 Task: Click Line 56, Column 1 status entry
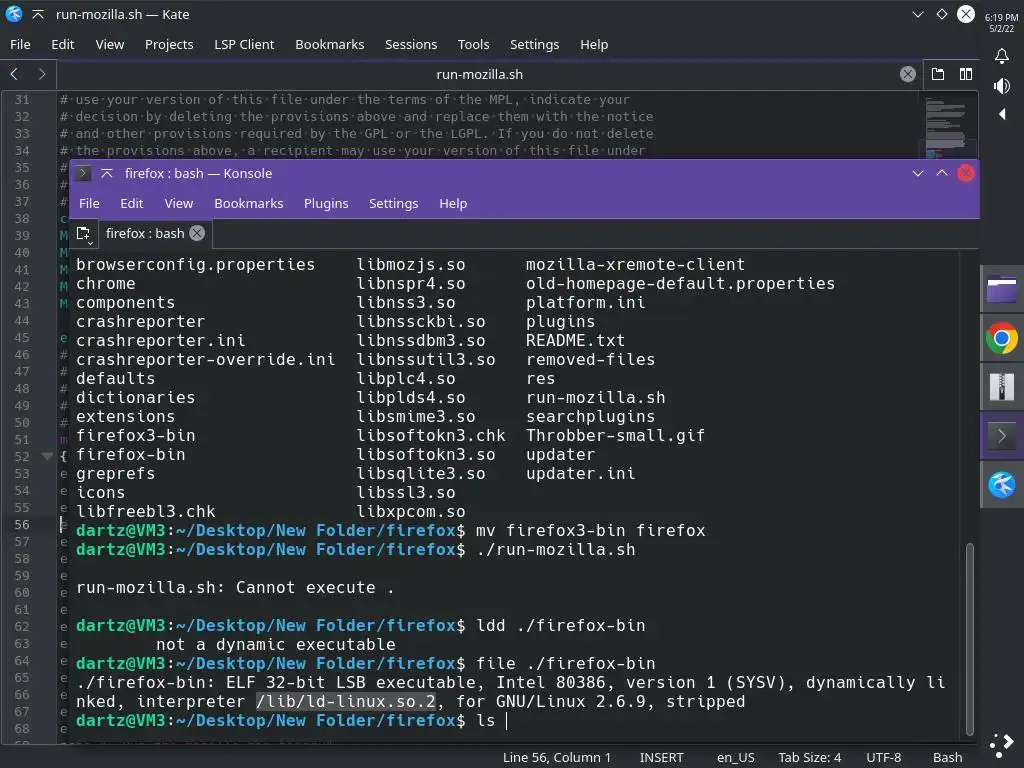point(556,757)
